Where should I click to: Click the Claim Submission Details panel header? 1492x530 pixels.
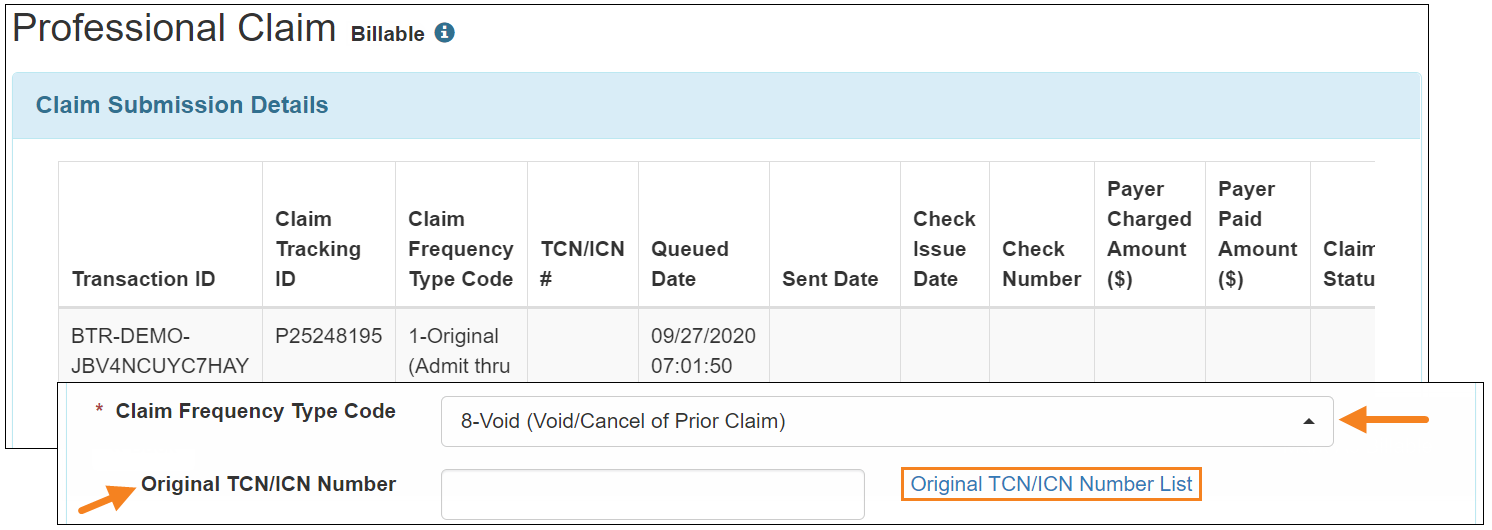(x=716, y=105)
